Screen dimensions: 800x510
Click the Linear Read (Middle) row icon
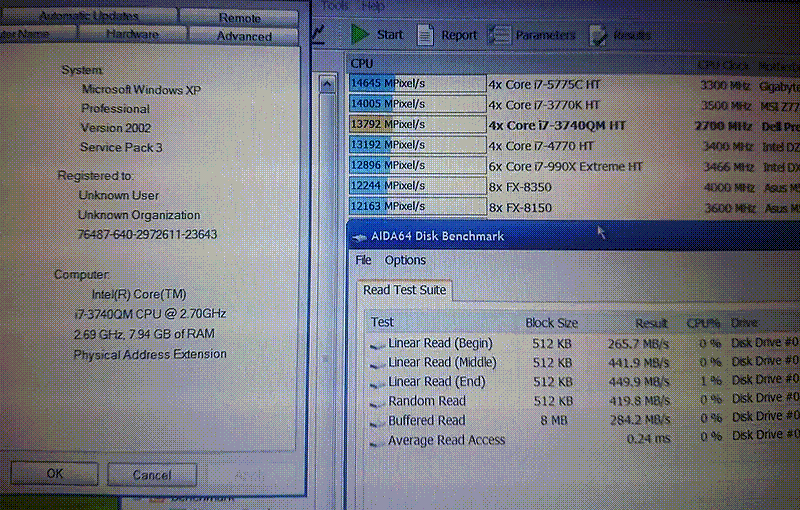pos(378,365)
